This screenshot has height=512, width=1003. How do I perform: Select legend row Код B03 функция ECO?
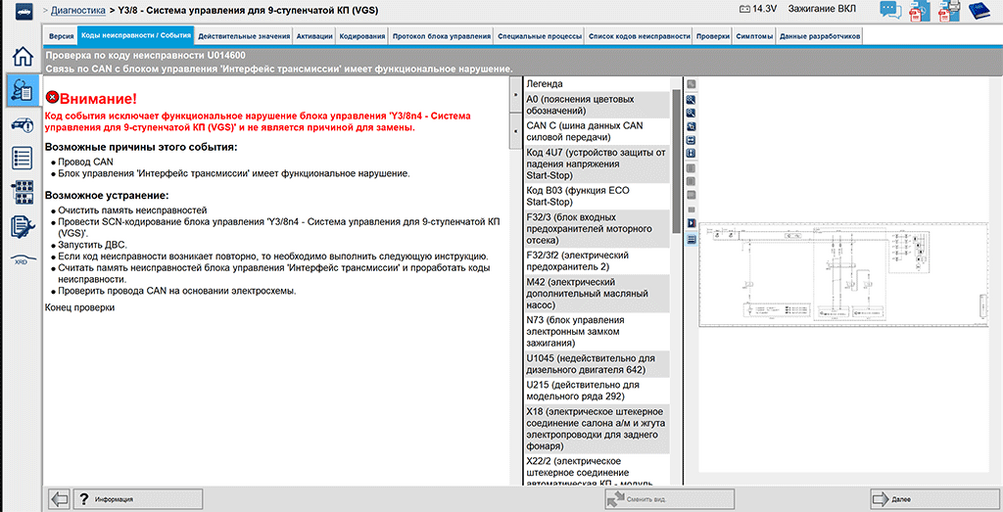[597, 196]
